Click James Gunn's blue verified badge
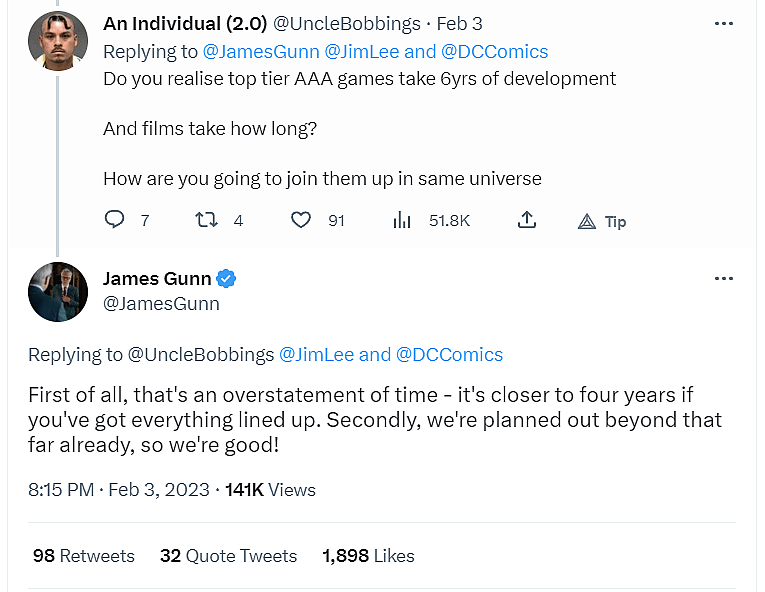 coord(227,278)
